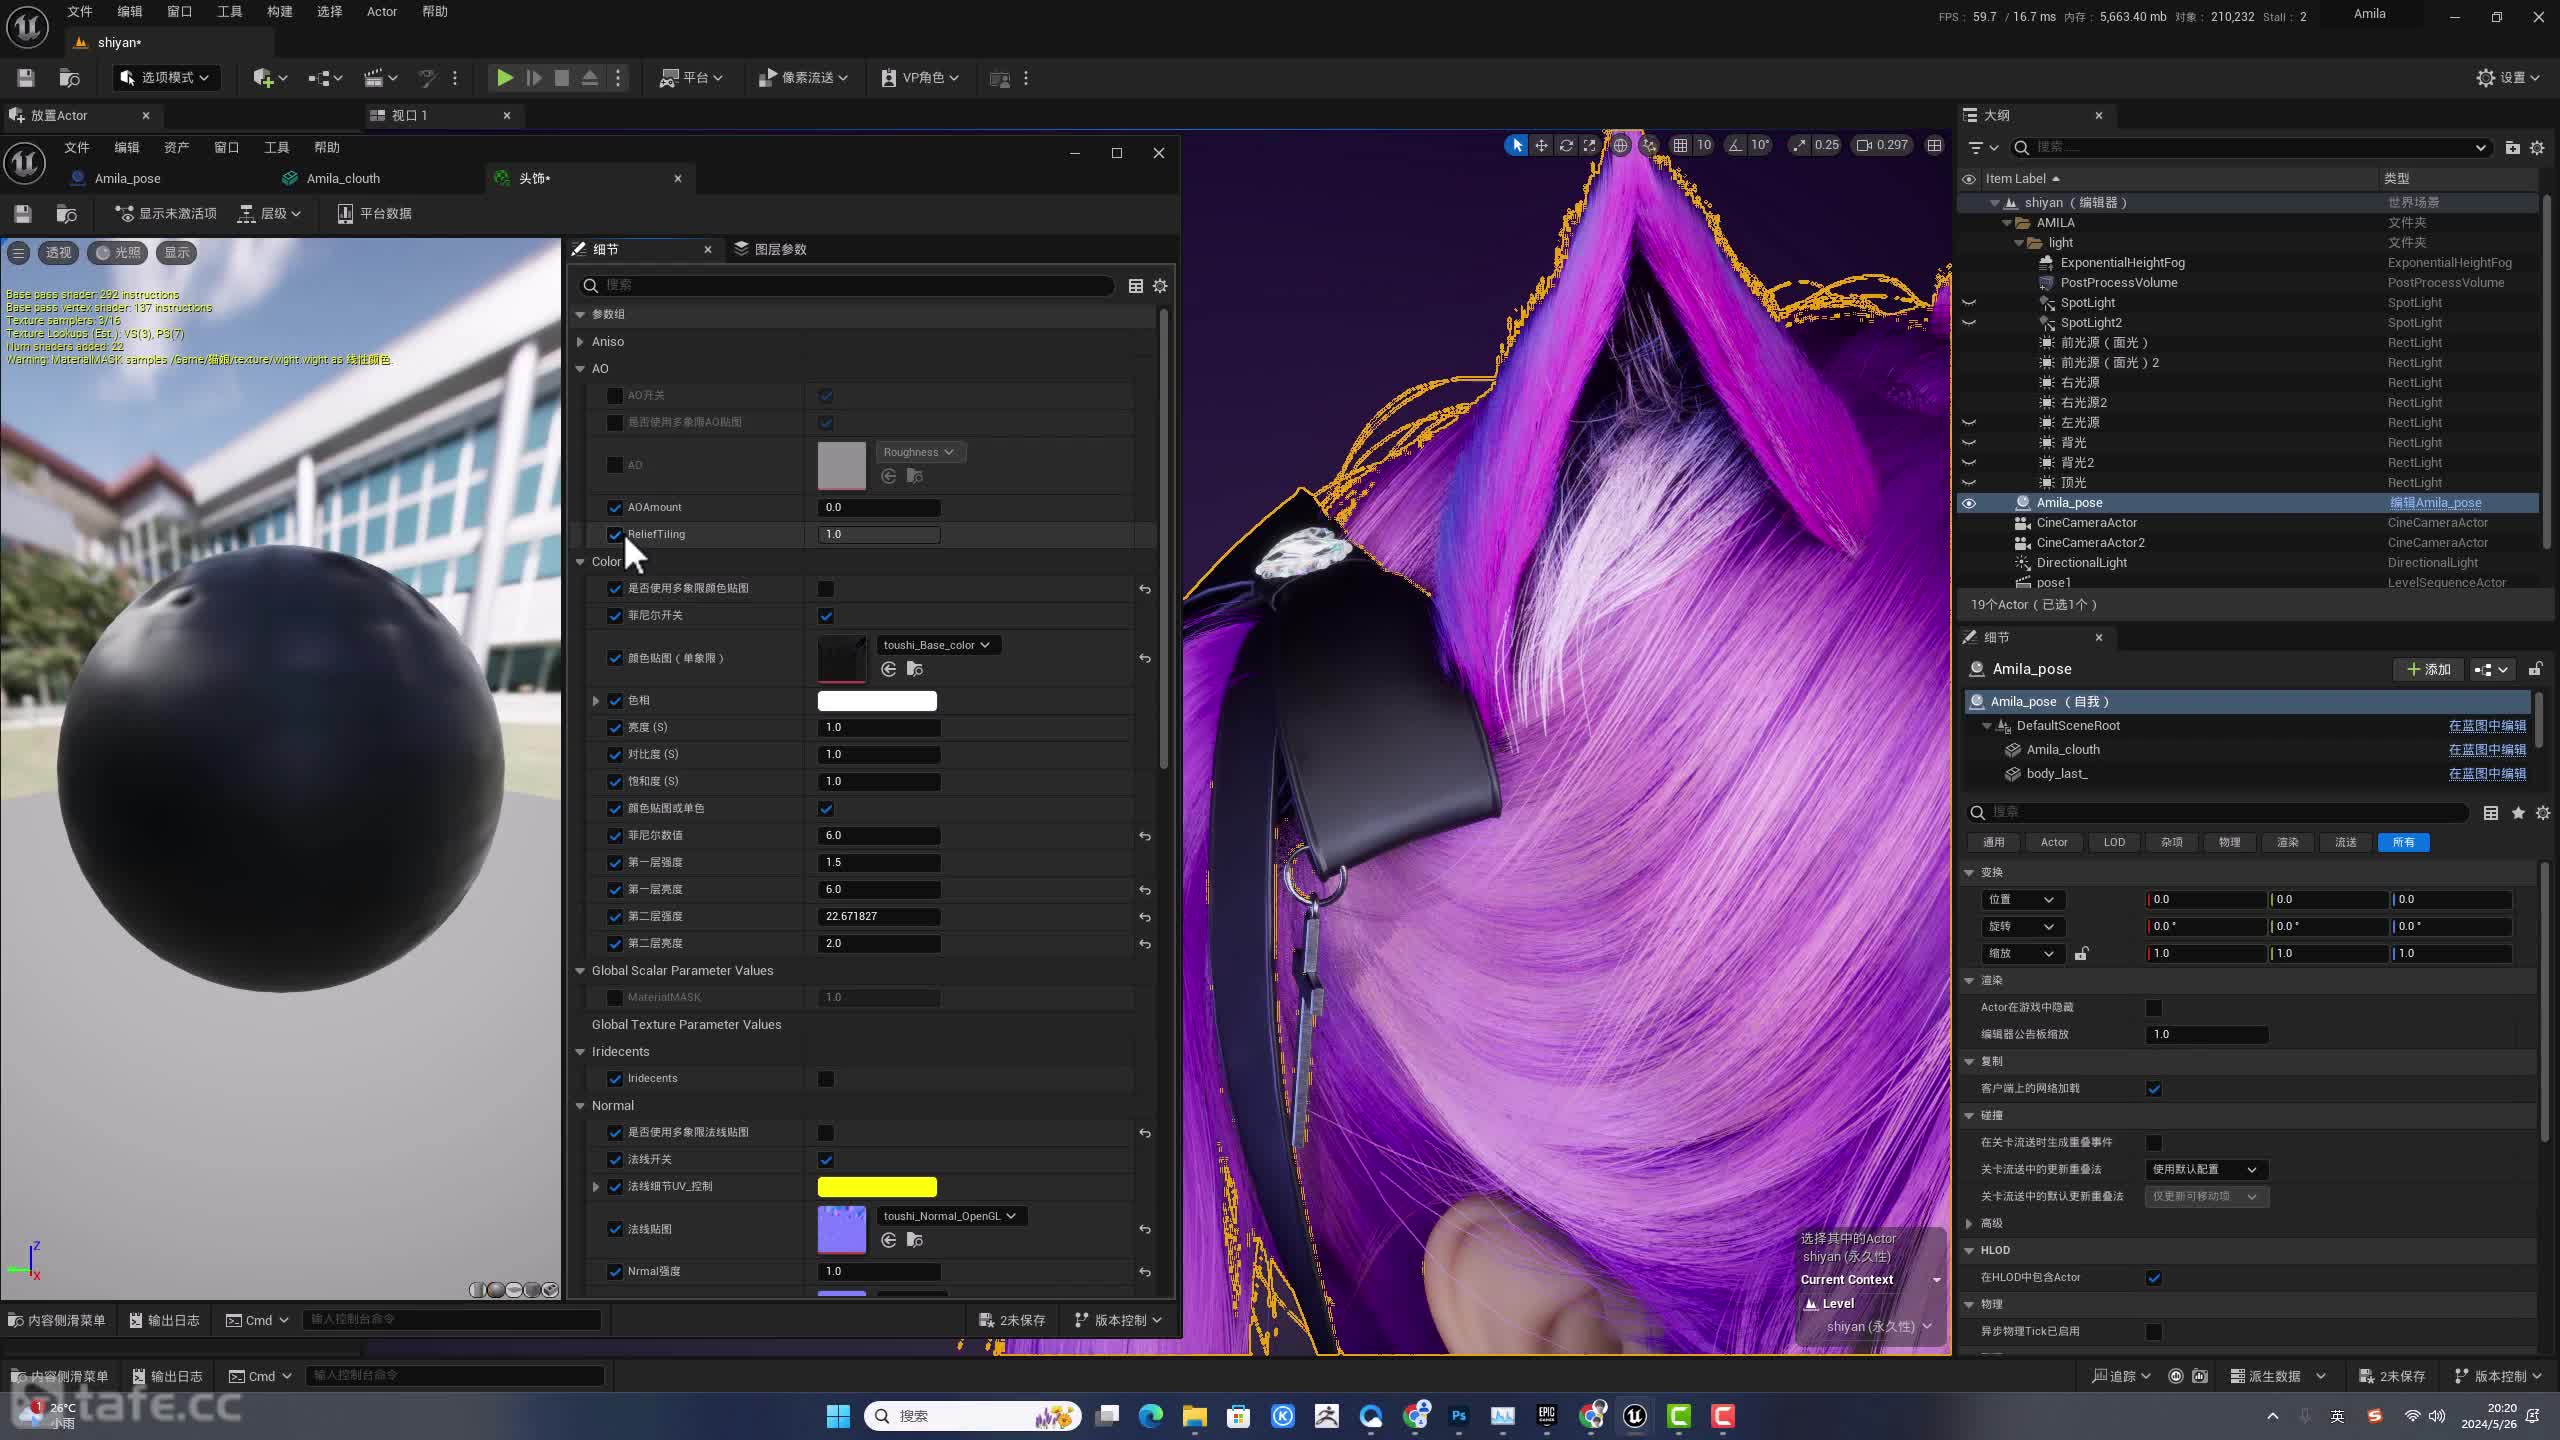Click new folder icon in outliner
This screenshot has width=2560, height=1440.
[x=2512, y=147]
